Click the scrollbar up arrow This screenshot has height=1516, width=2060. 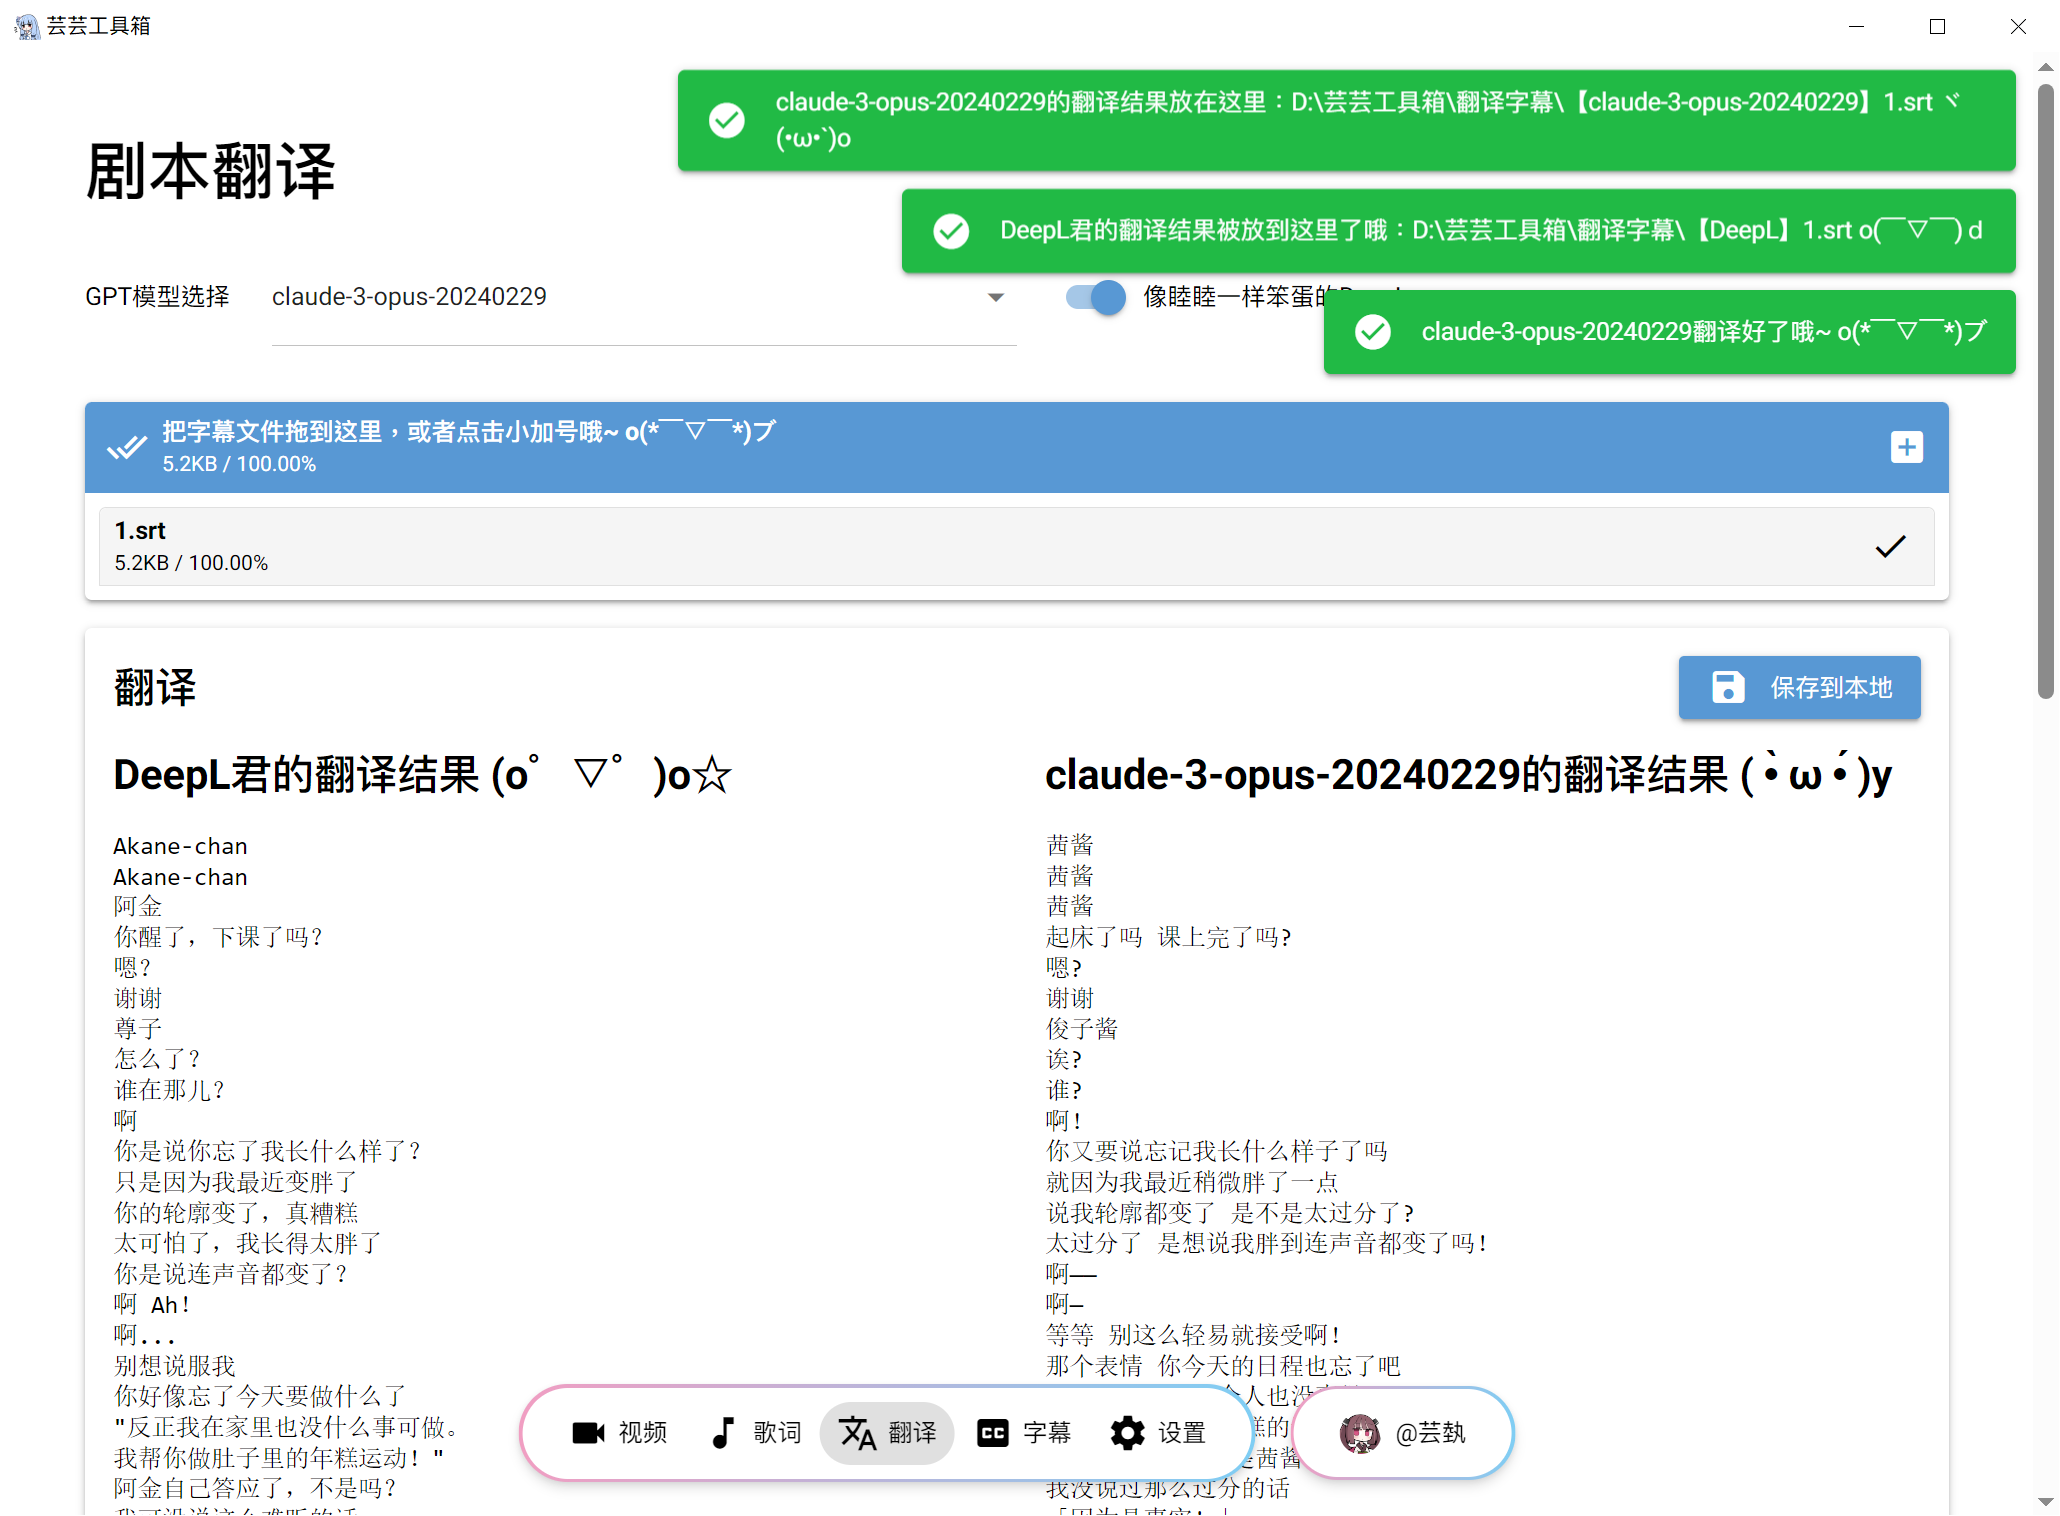click(2045, 68)
